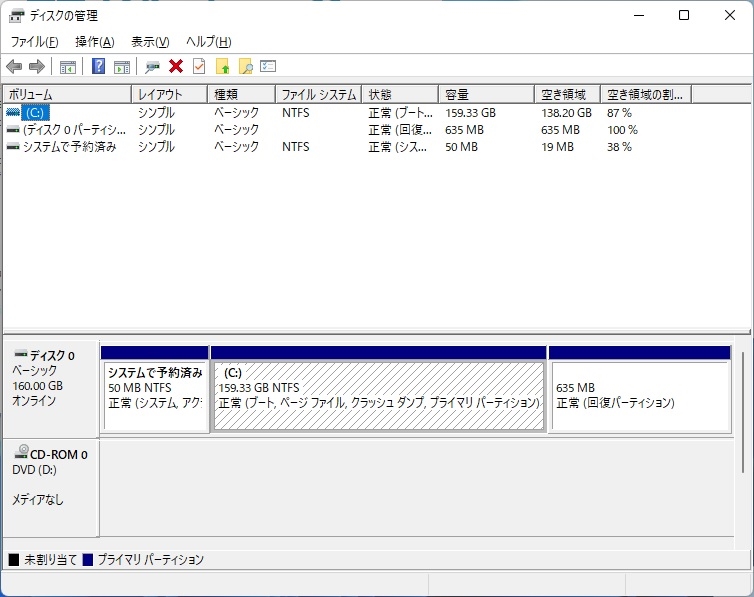This screenshot has width=754, height=597.
Task: Click the オンライン disk status text
Action: [x=34, y=400]
